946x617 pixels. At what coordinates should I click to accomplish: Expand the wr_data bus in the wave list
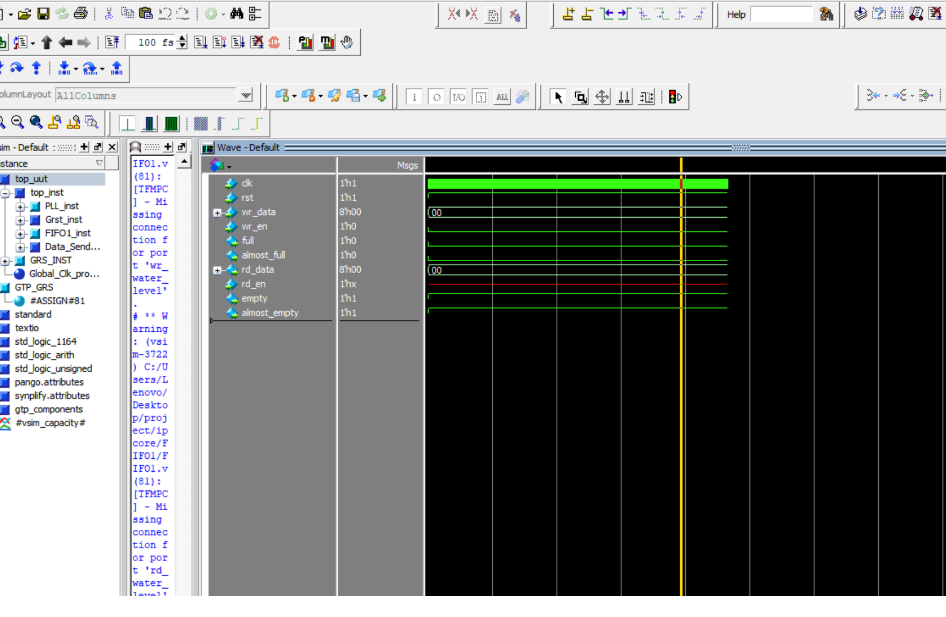click(x=217, y=212)
